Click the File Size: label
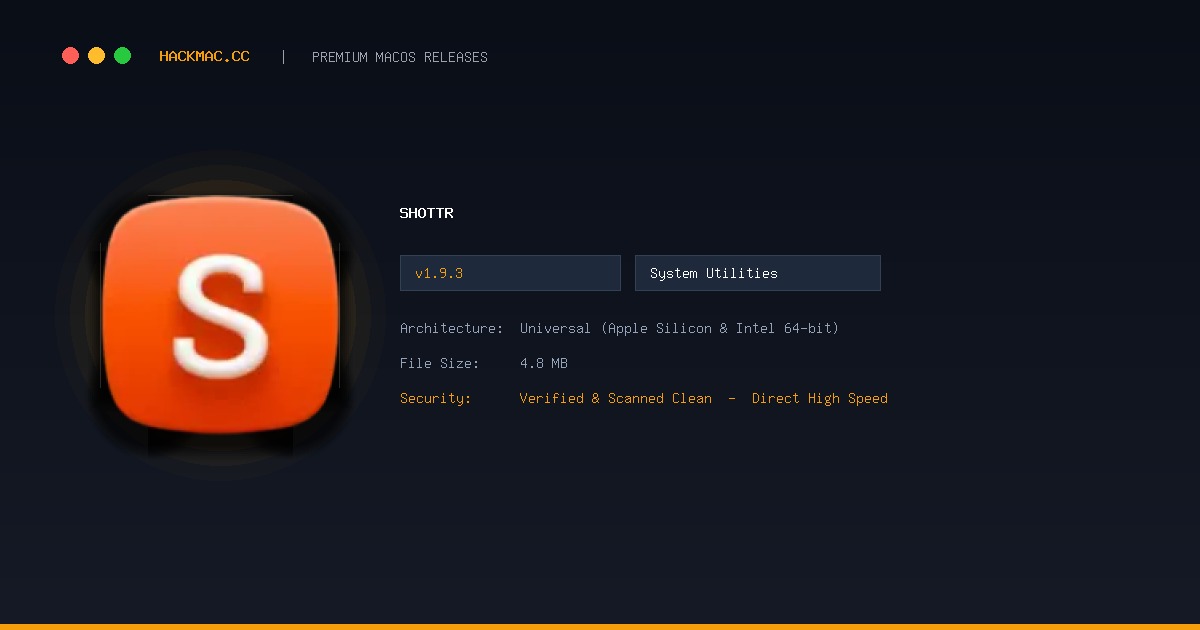Screen dimensions: 1200x630 [x=440, y=363]
